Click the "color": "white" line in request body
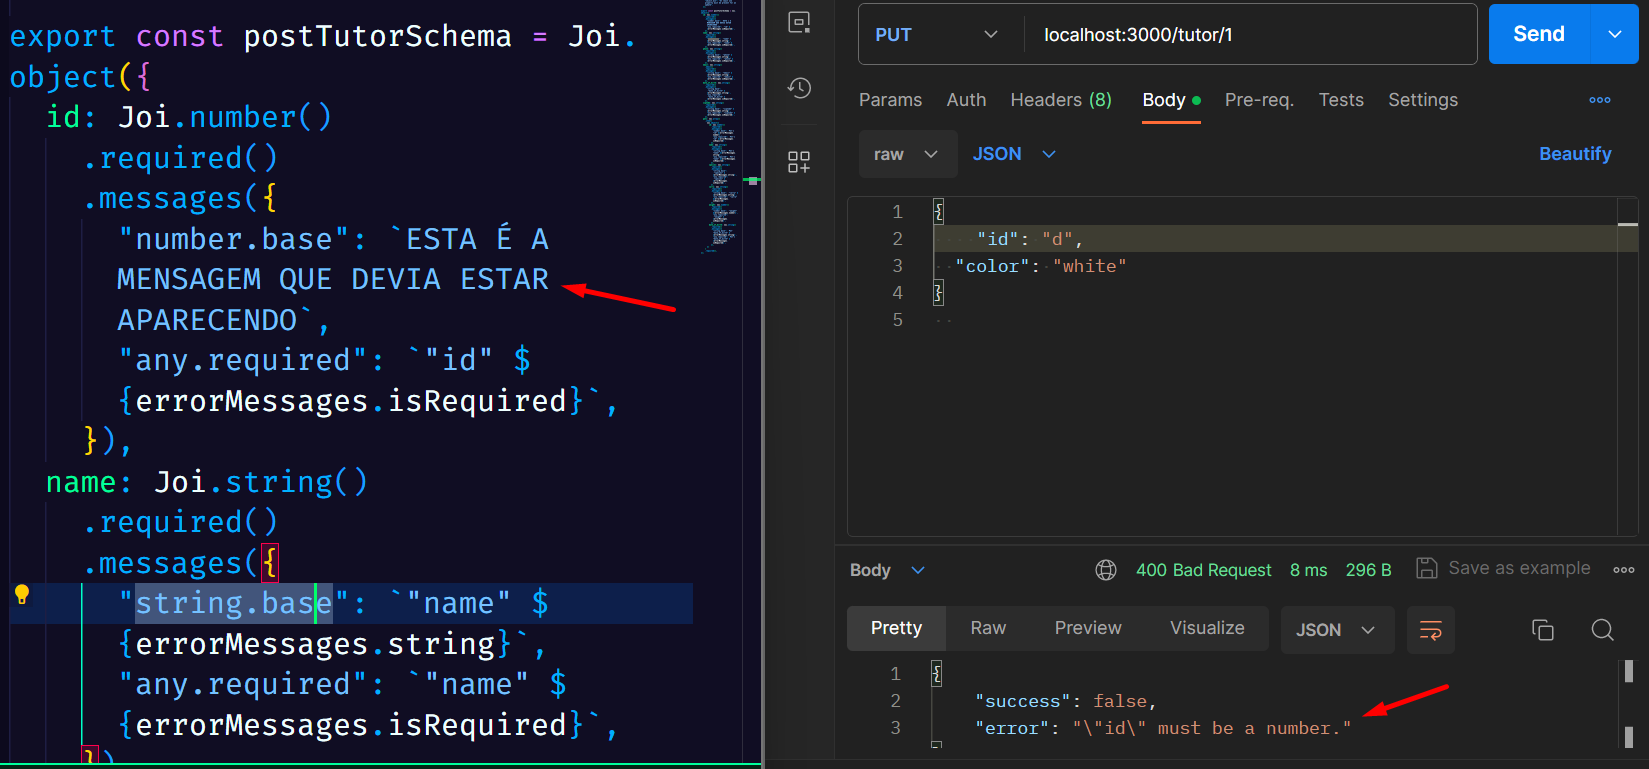 click(1041, 266)
